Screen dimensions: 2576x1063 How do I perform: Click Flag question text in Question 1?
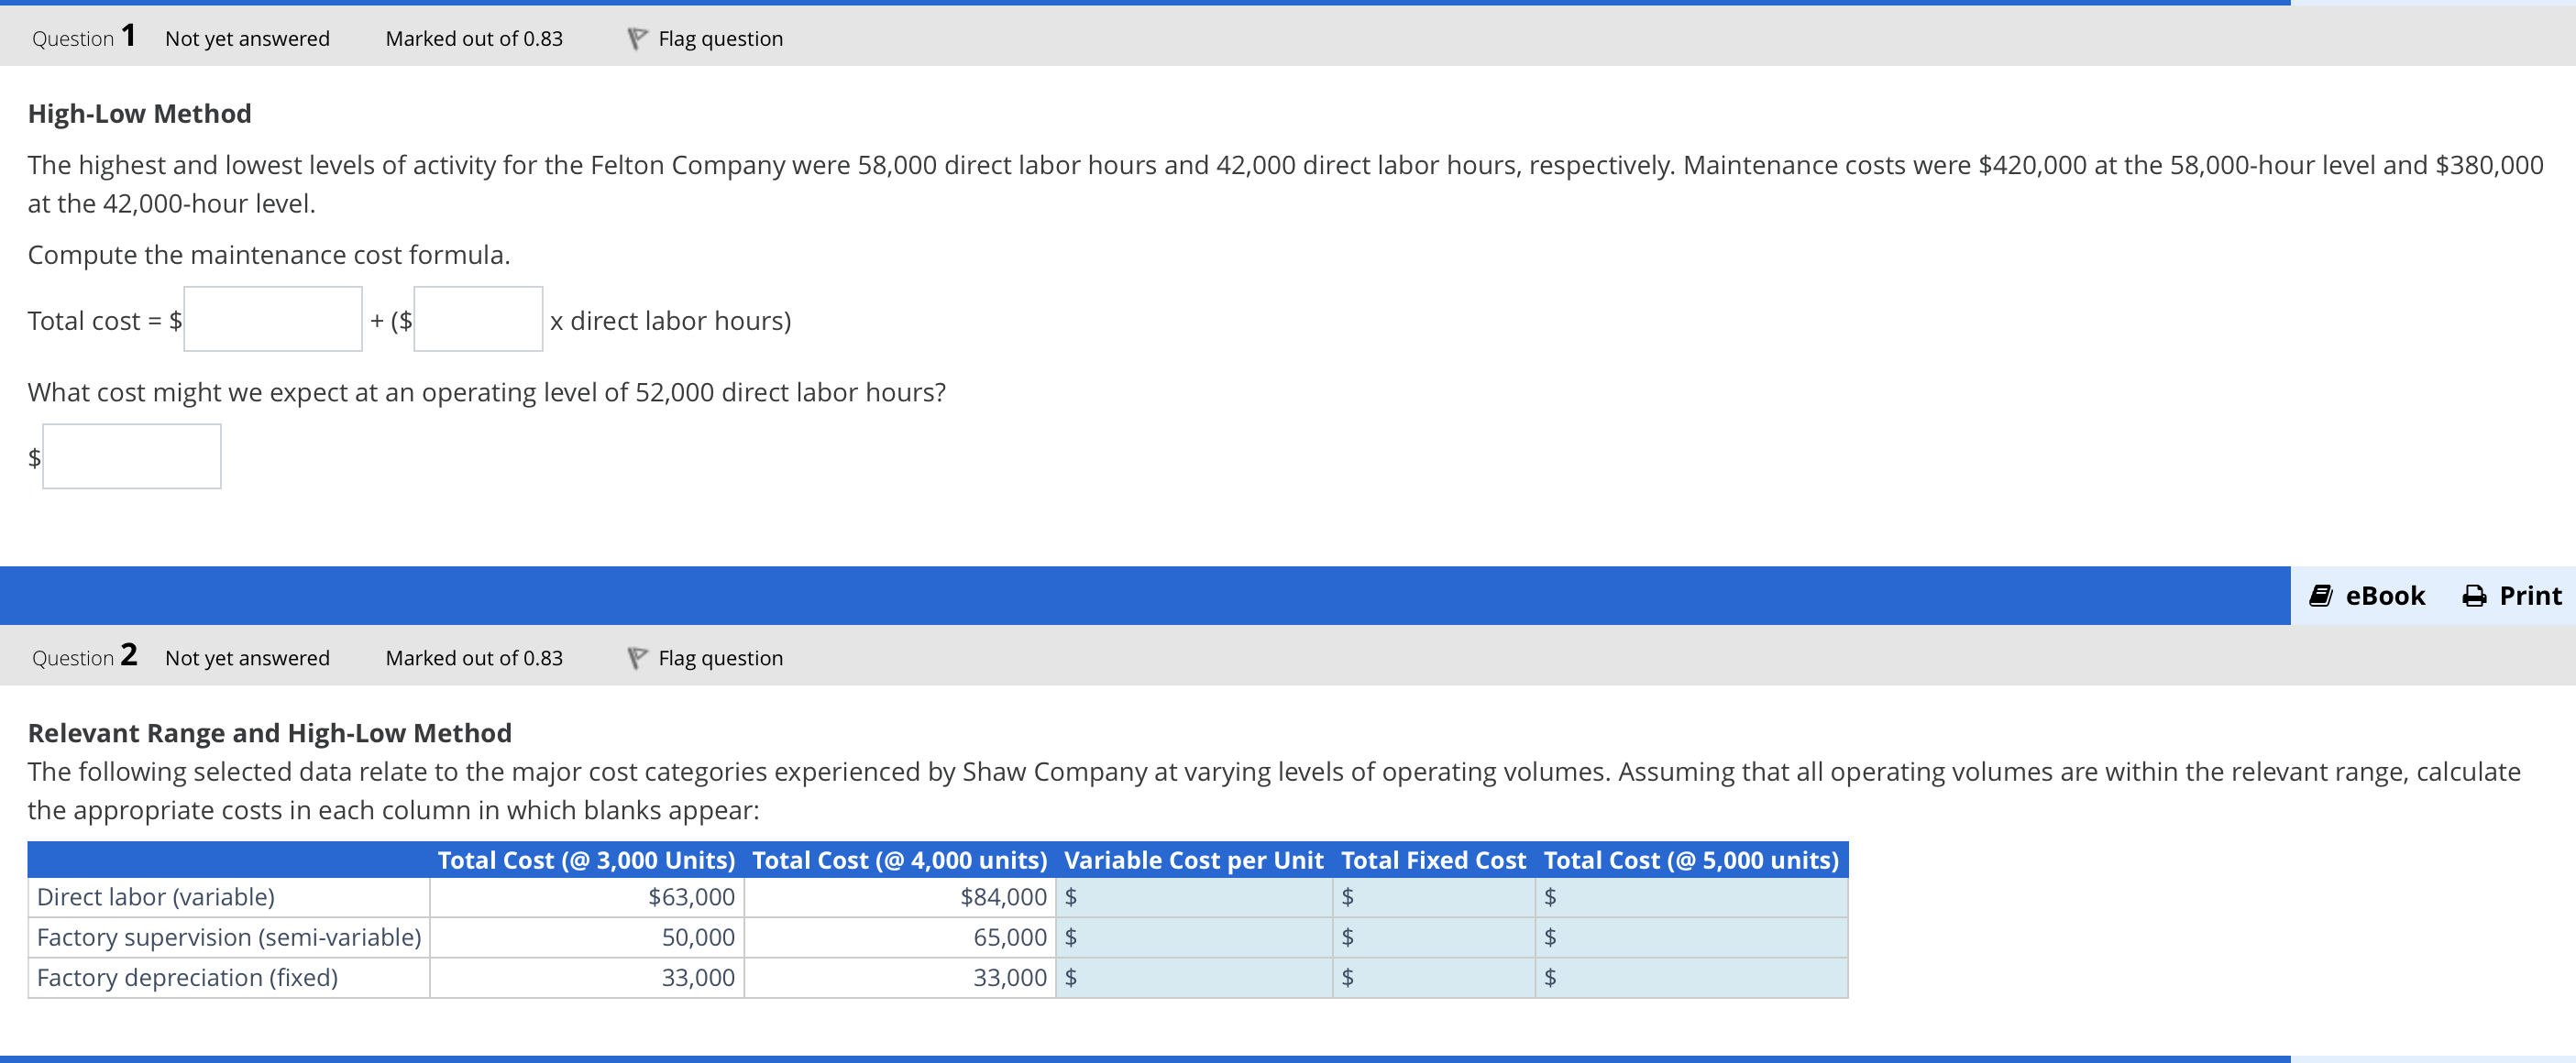720,39
